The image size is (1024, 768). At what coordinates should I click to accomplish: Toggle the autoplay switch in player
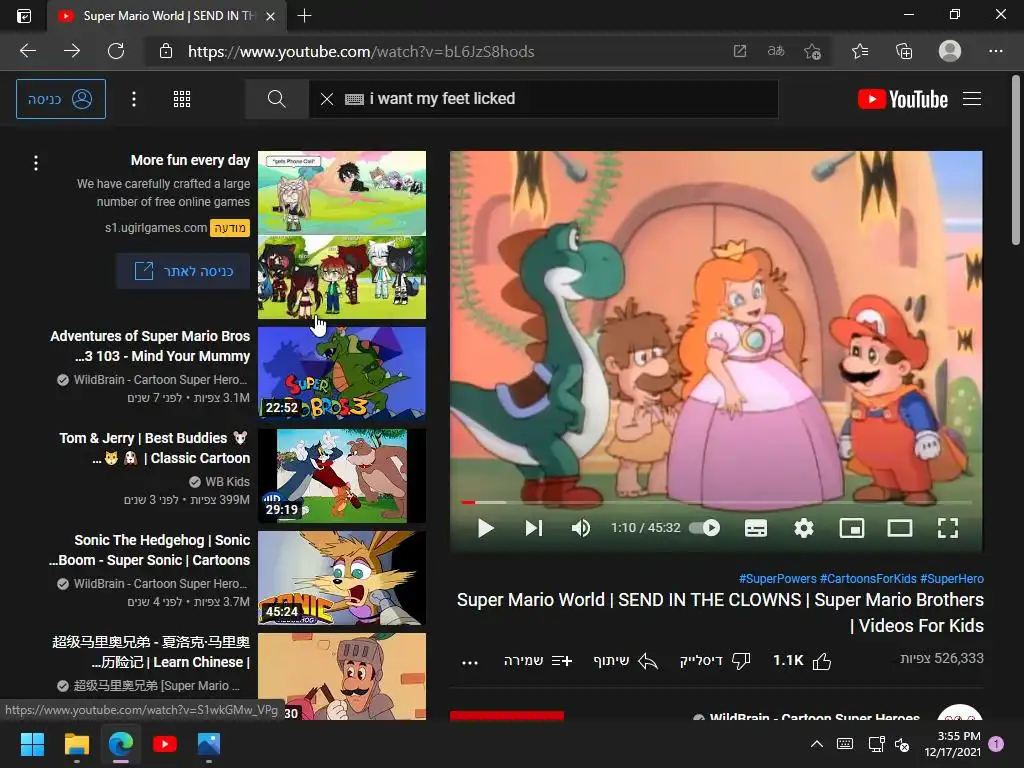(705, 528)
